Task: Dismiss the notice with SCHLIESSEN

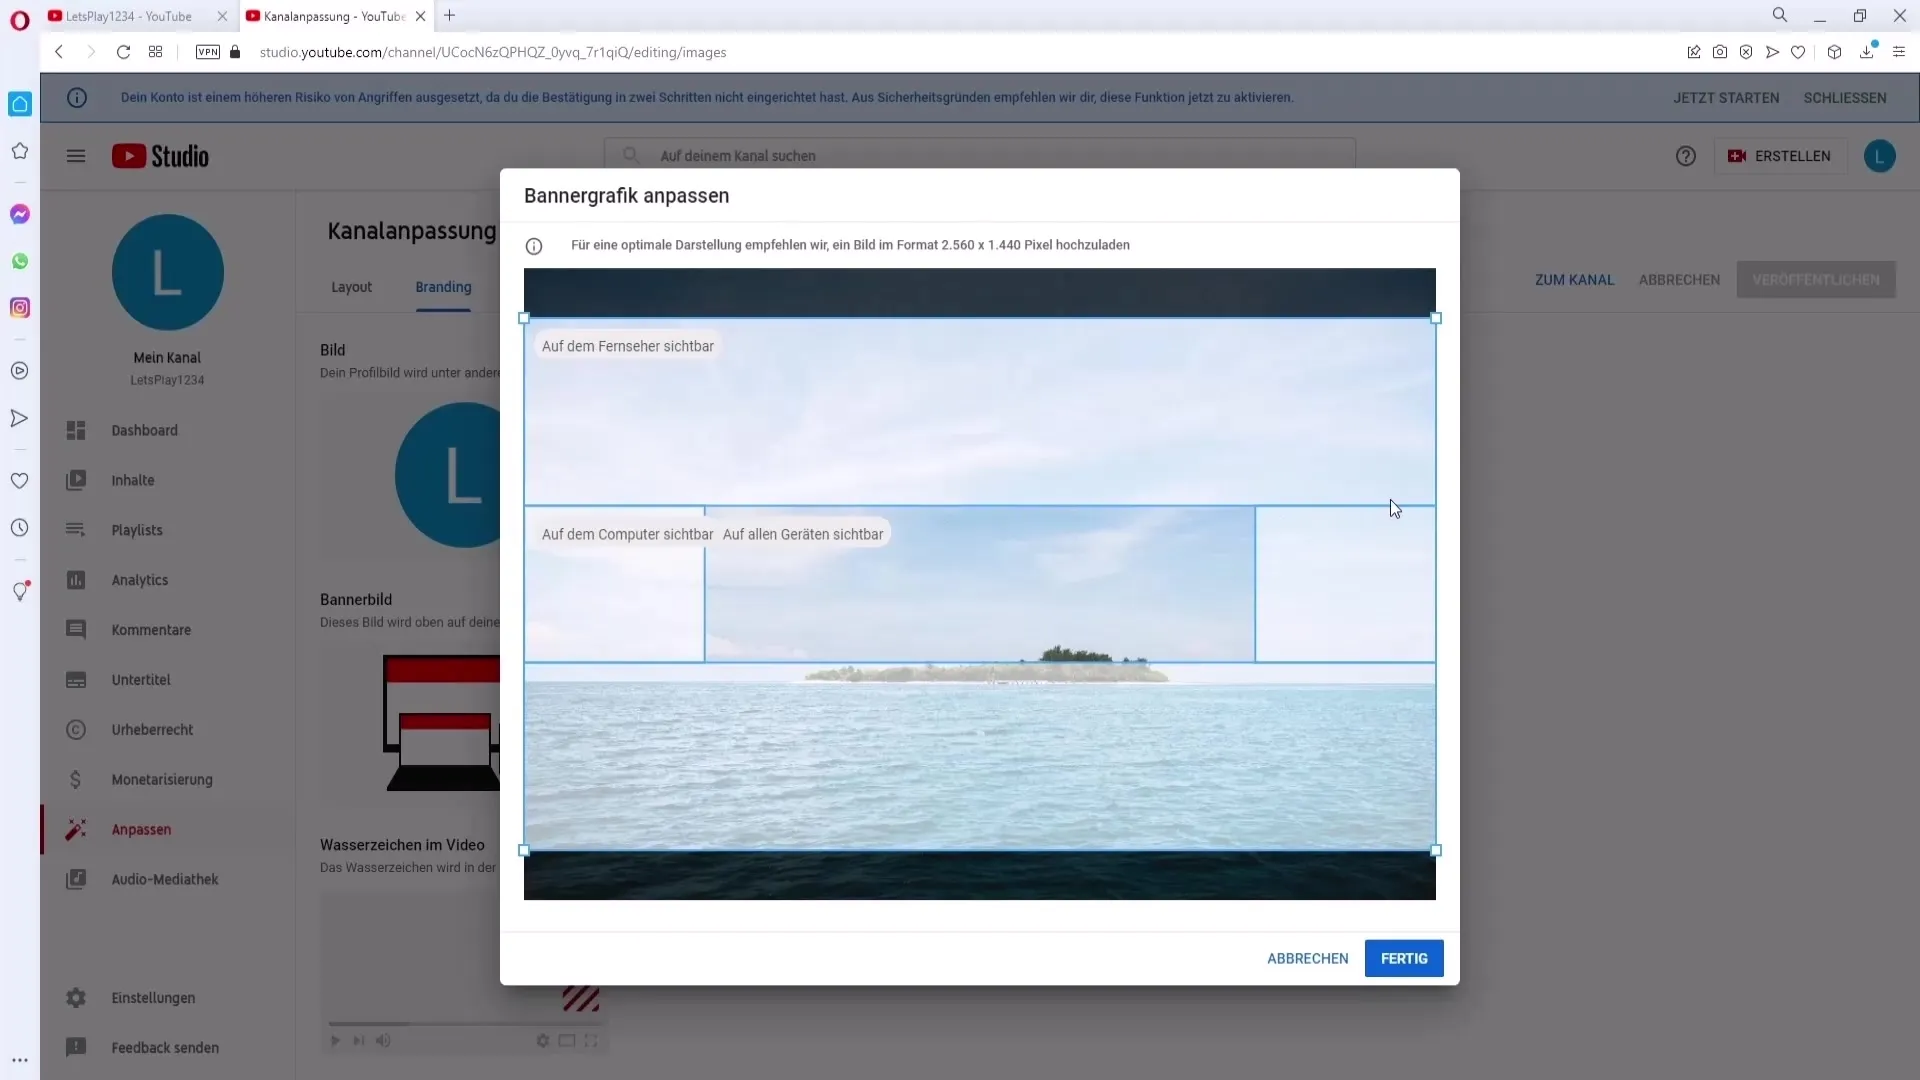Action: pyautogui.click(x=1845, y=98)
